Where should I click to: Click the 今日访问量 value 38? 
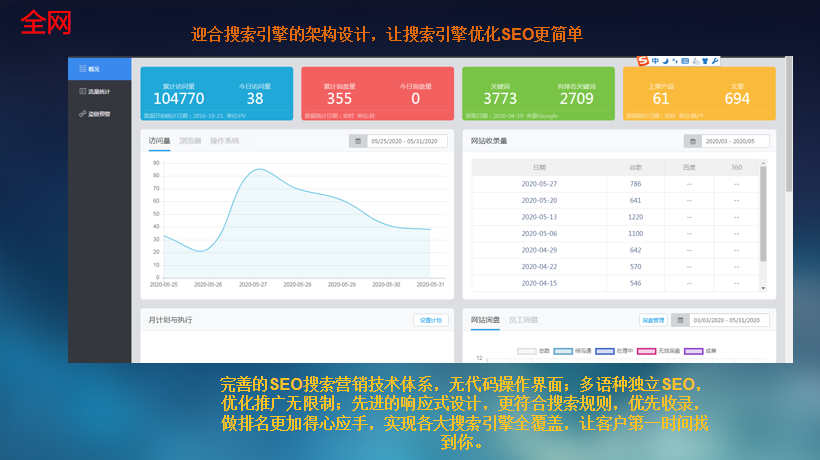pos(255,99)
